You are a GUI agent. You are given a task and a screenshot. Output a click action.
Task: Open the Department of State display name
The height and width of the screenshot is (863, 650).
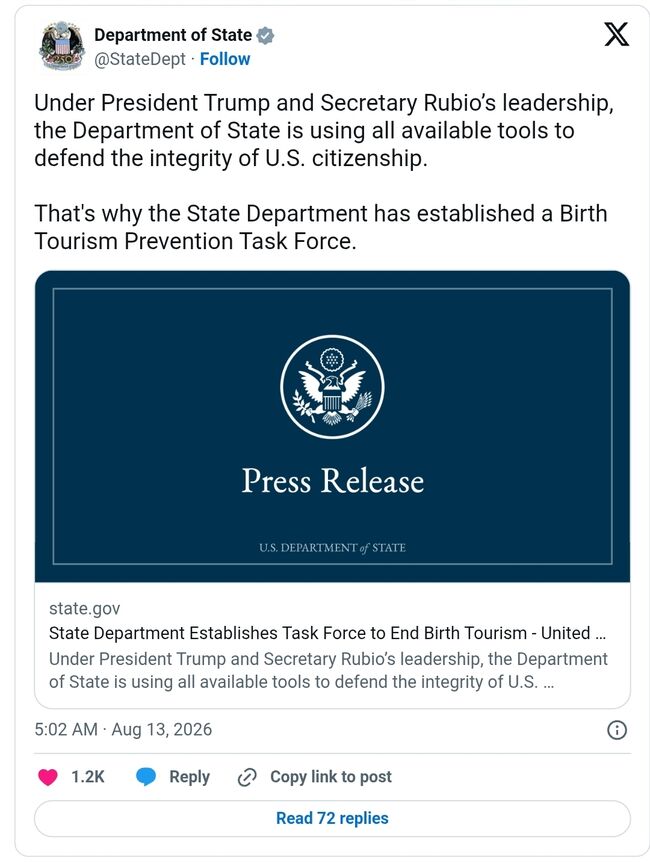pos(173,35)
